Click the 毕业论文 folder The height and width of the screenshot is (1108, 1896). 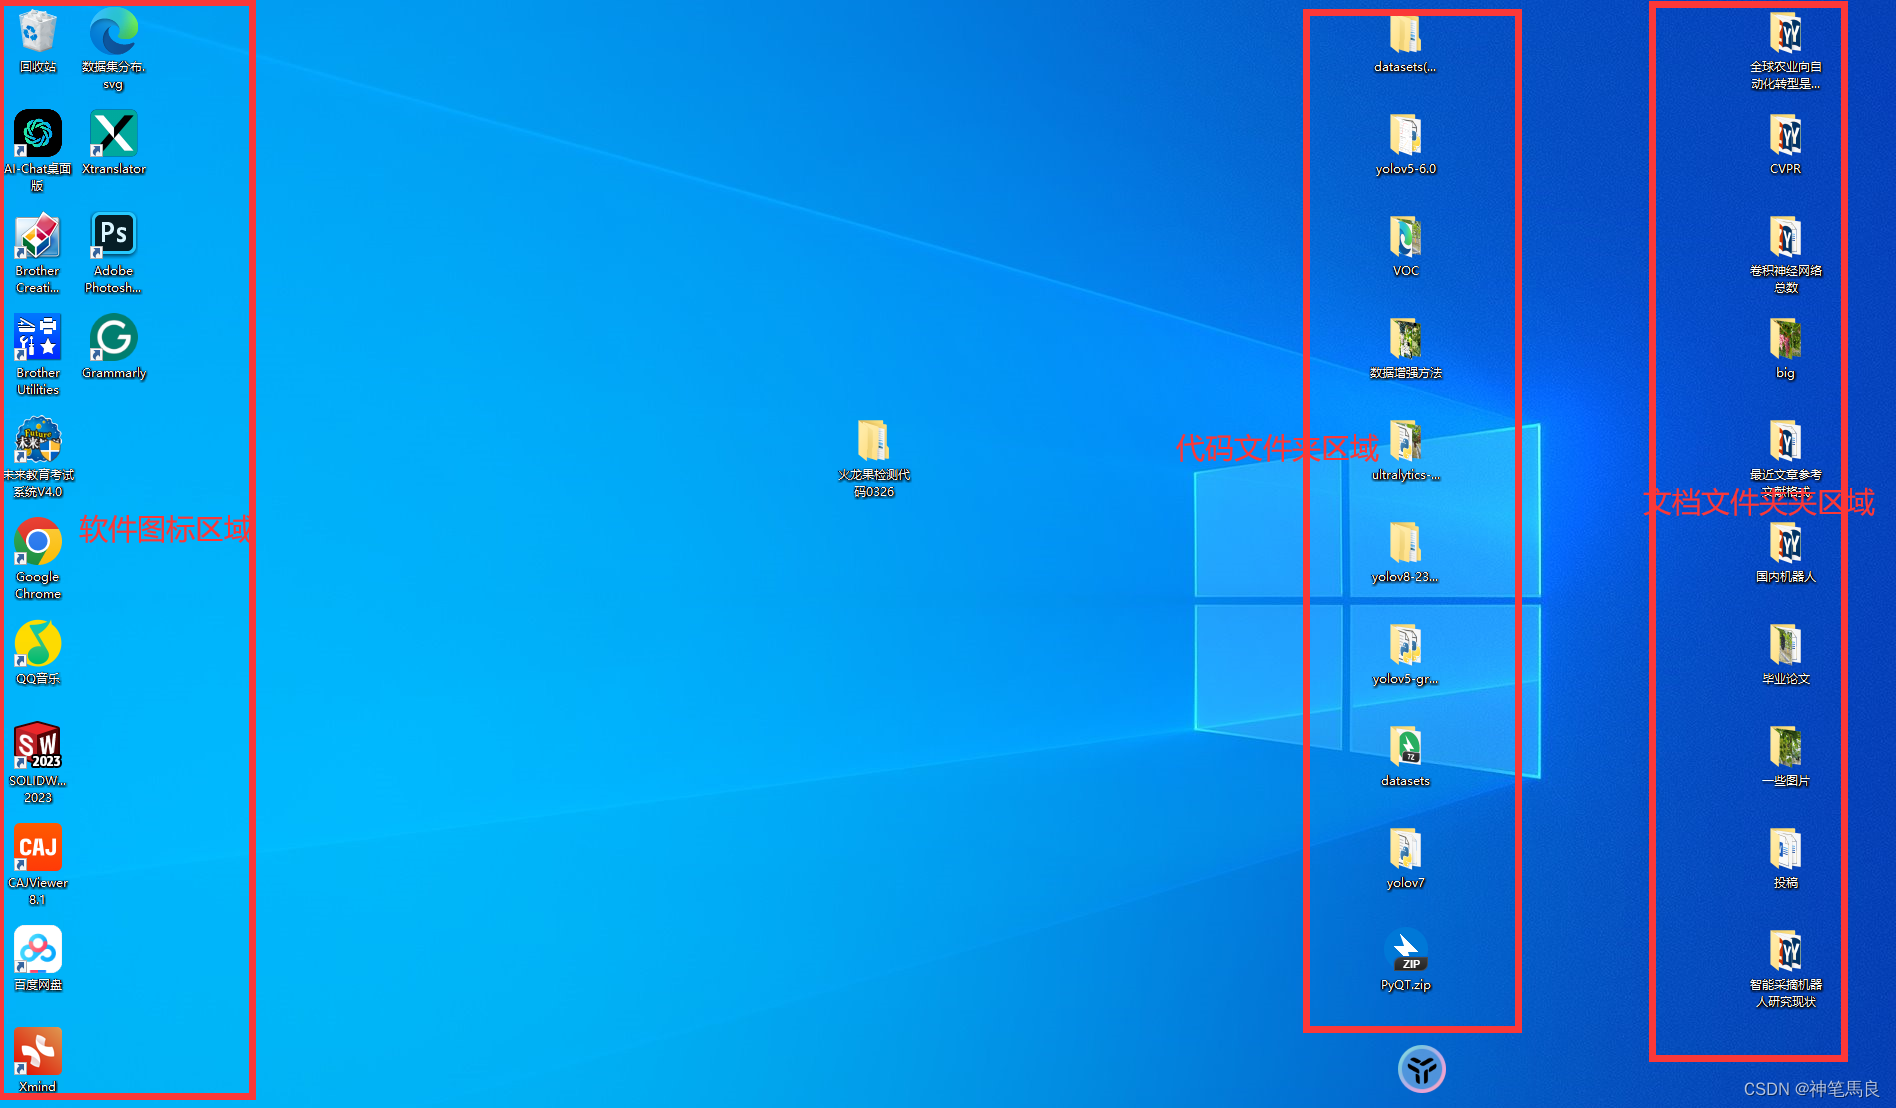coord(1785,645)
